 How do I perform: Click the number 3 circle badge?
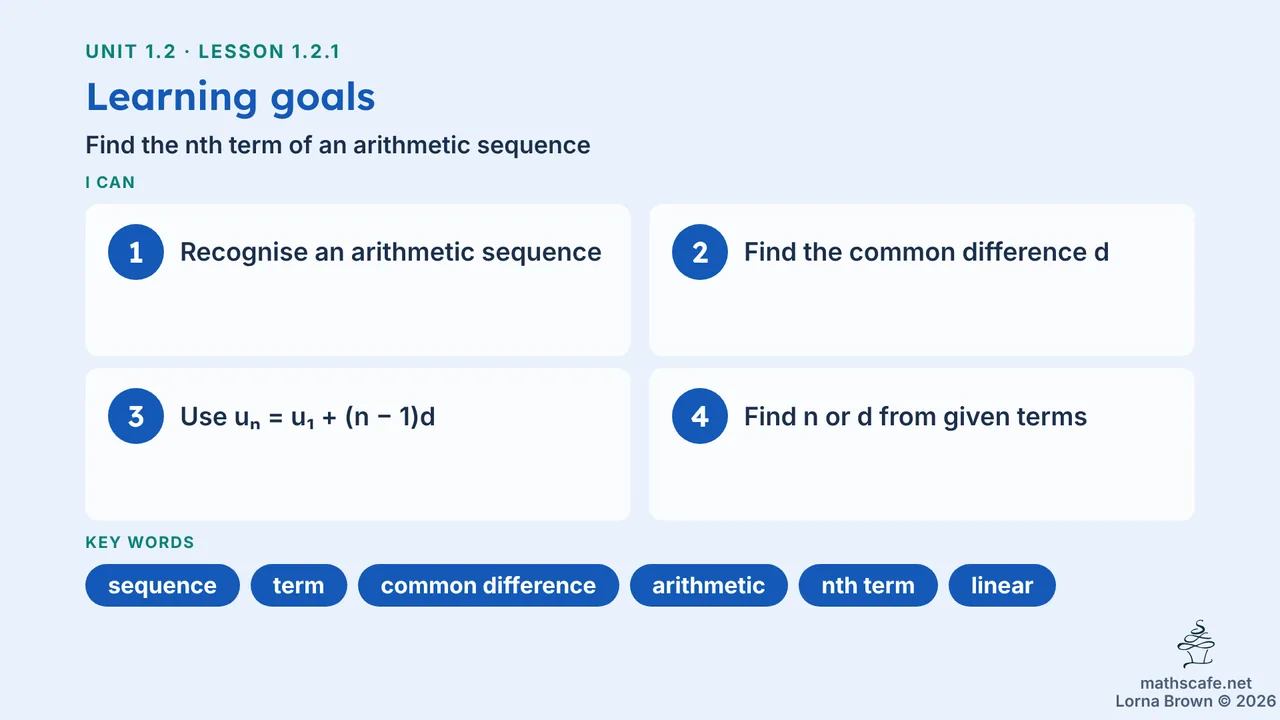tap(136, 416)
